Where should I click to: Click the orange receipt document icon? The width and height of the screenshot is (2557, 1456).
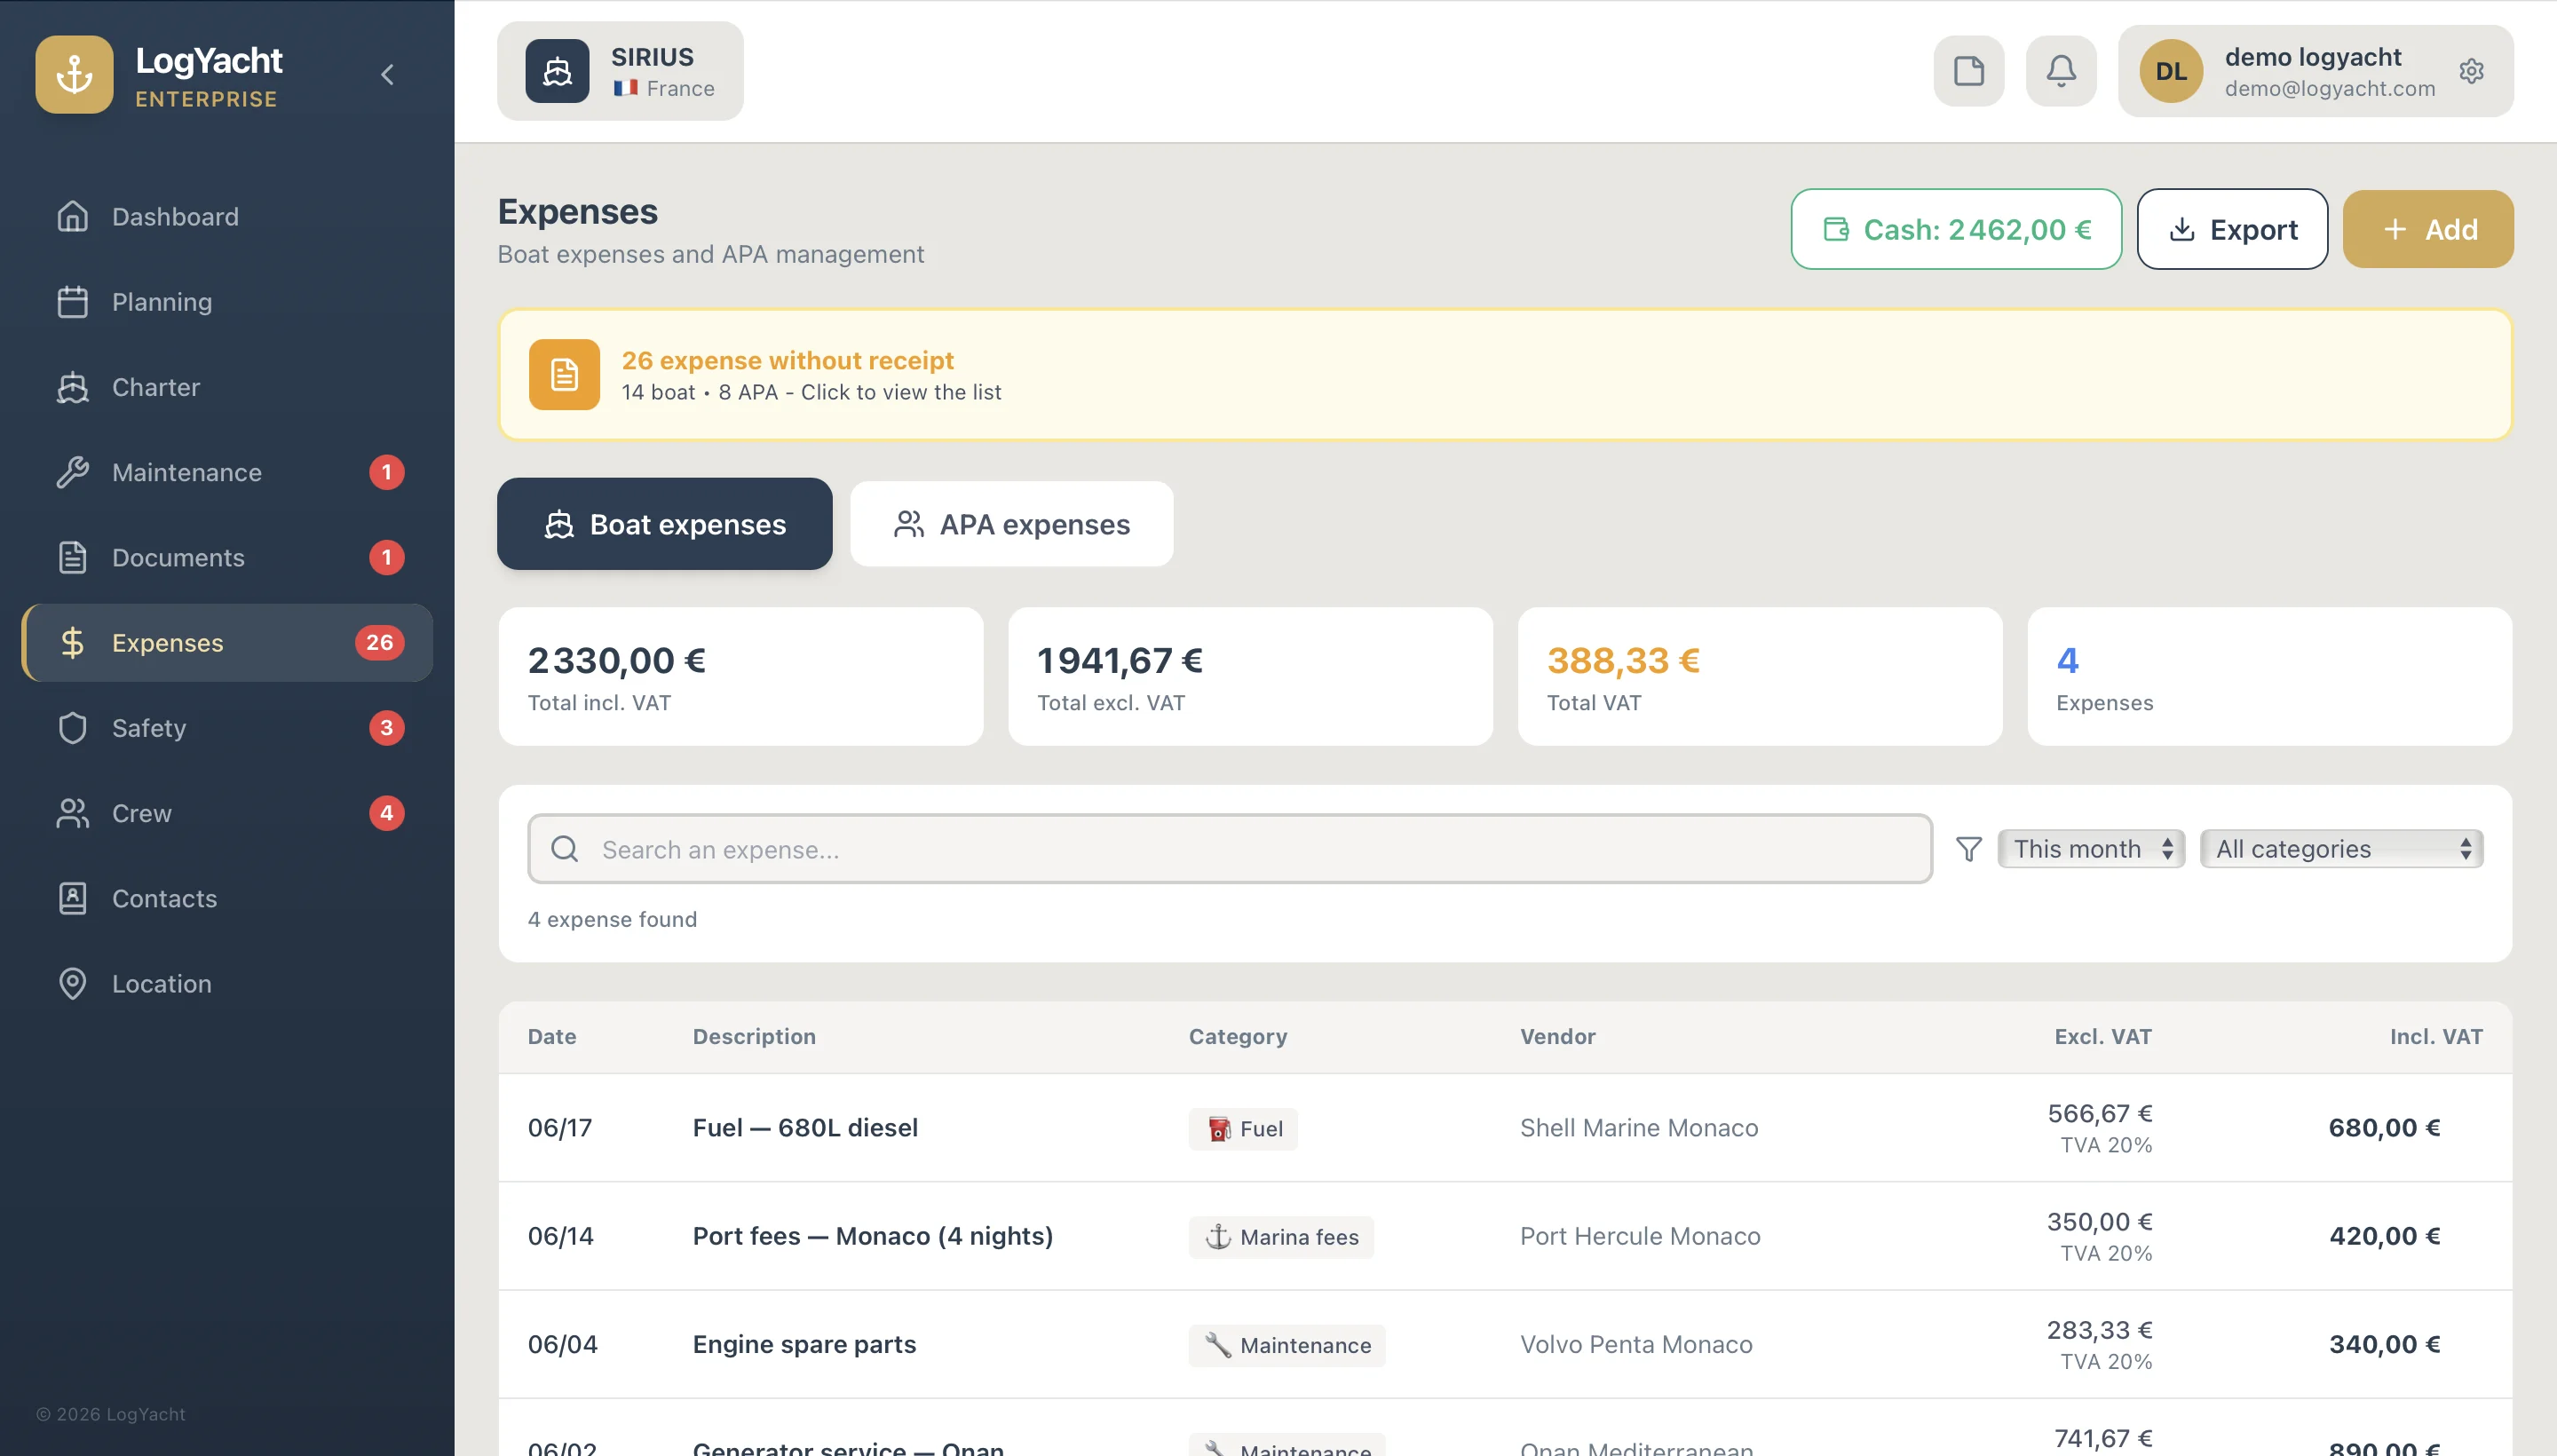pyautogui.click(x=564, y=375)
